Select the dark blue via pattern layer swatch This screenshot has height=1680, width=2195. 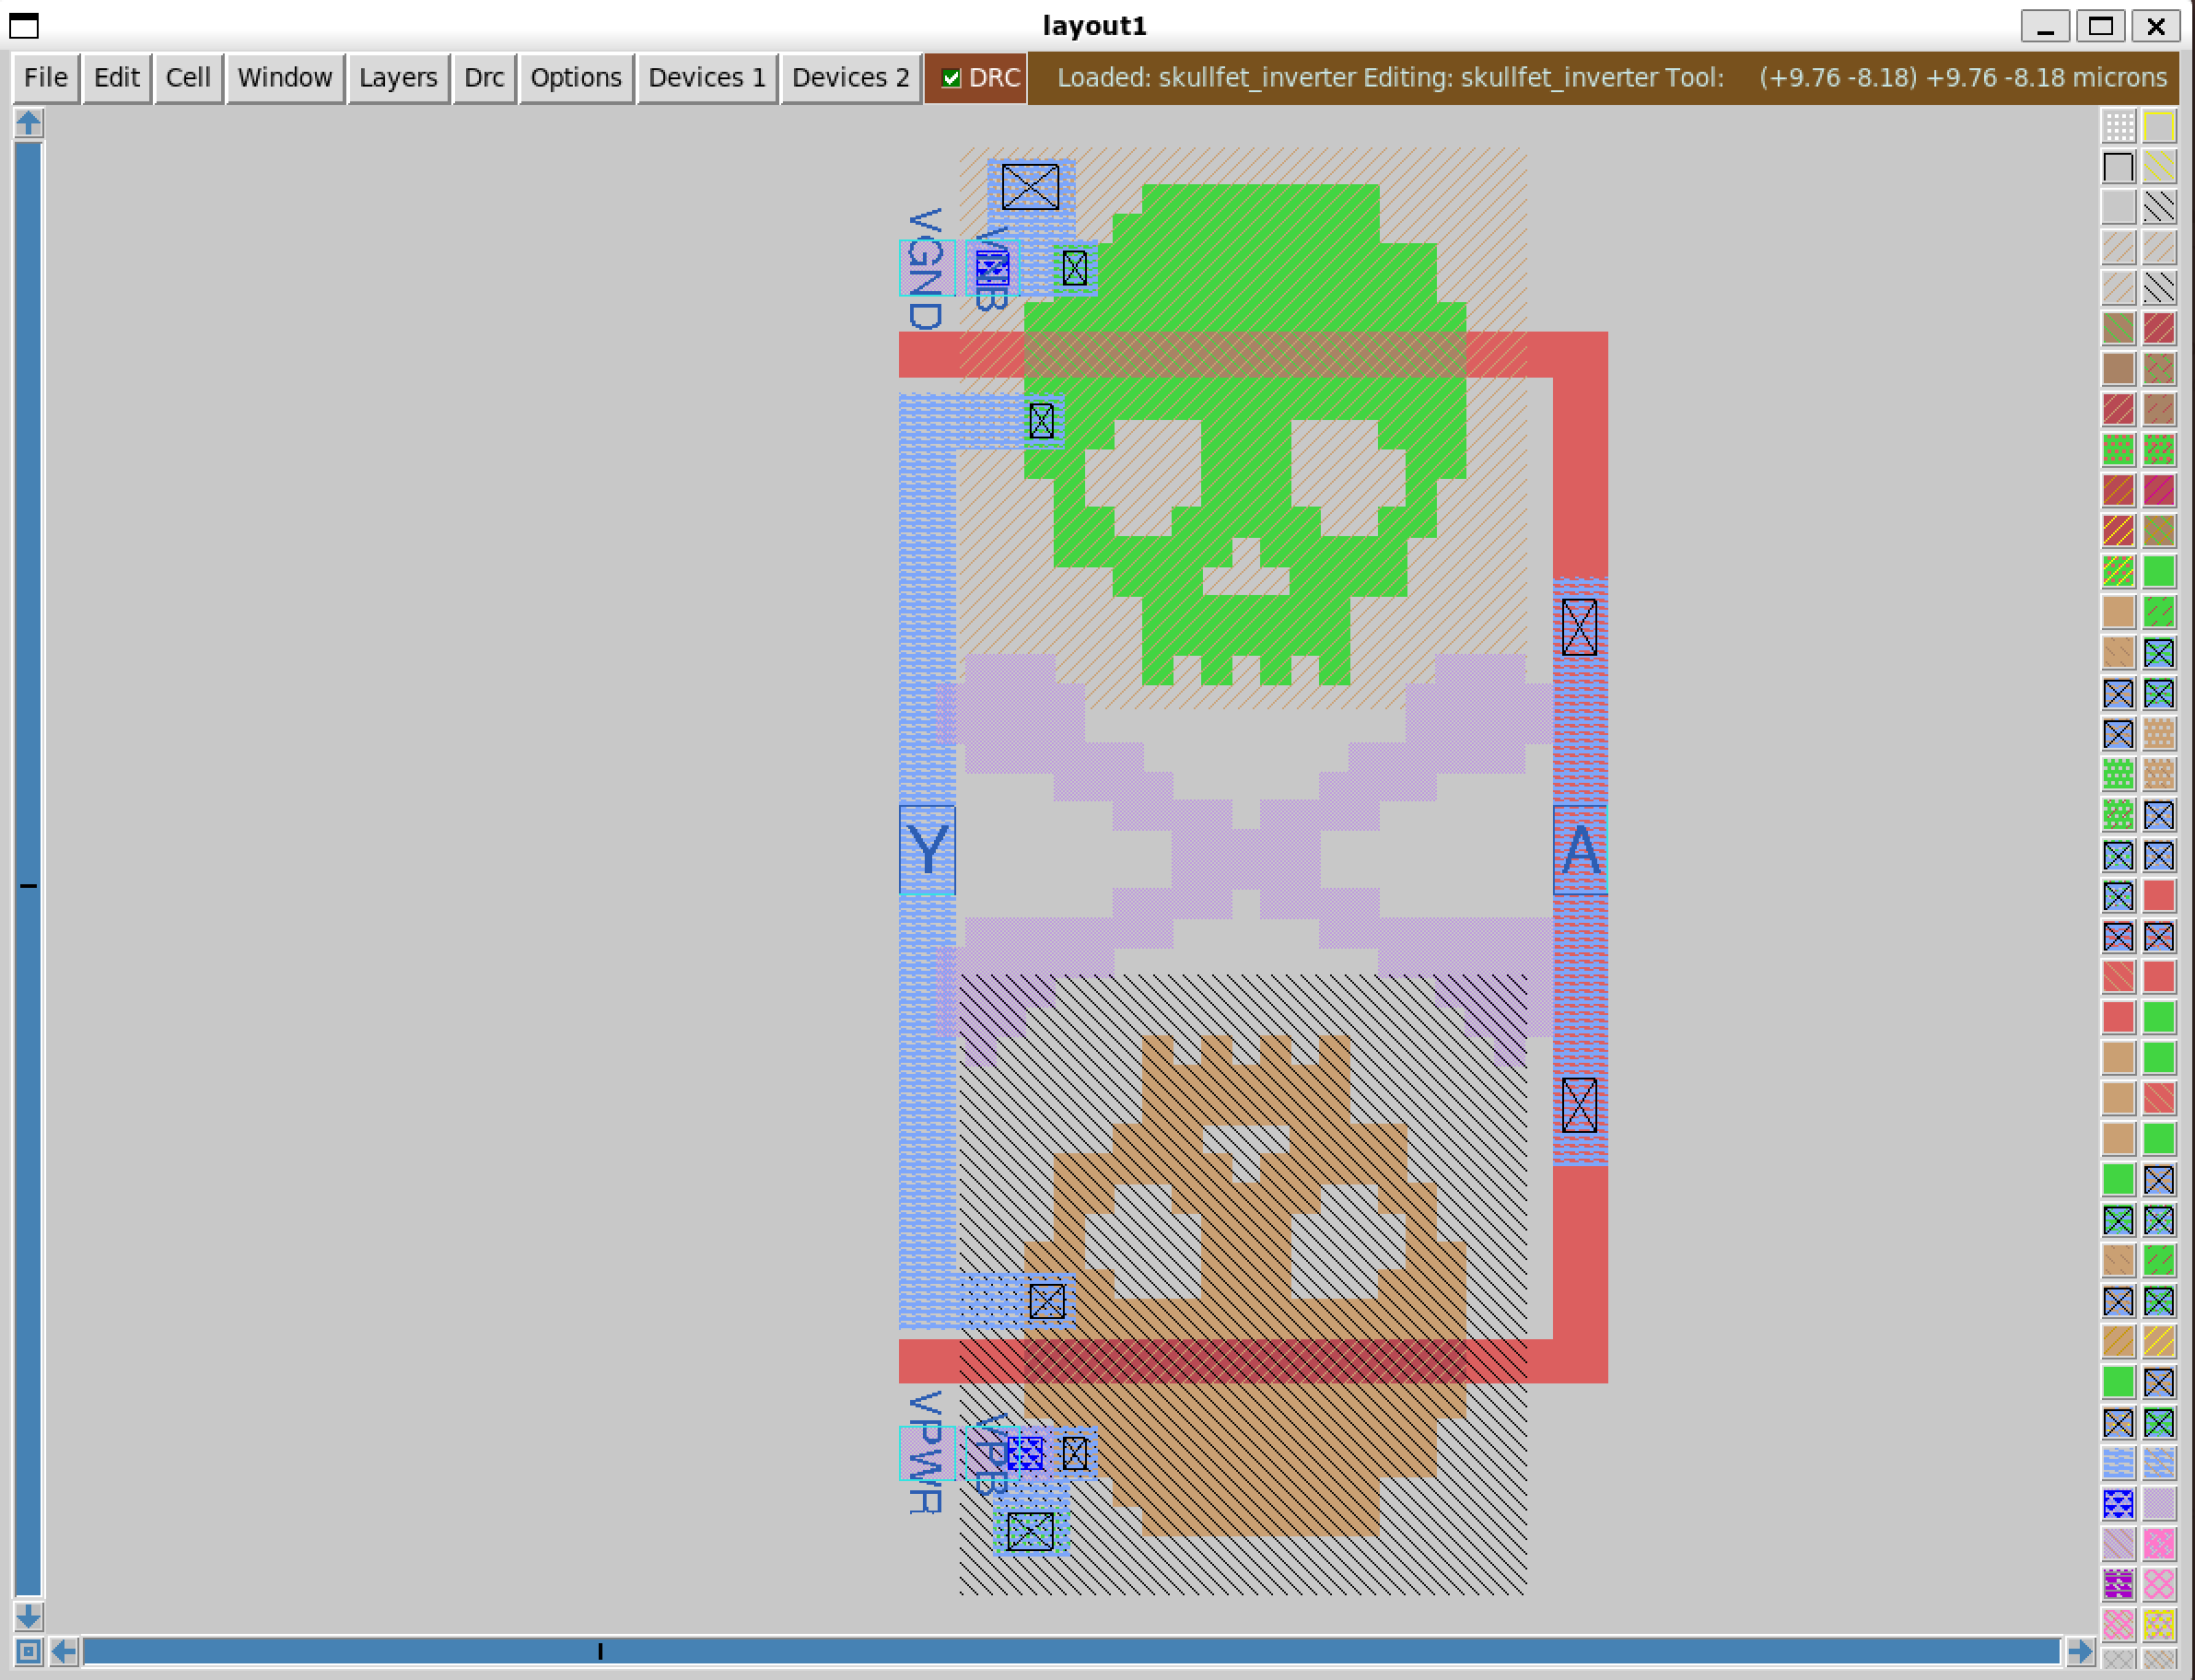point(2118,1503)
